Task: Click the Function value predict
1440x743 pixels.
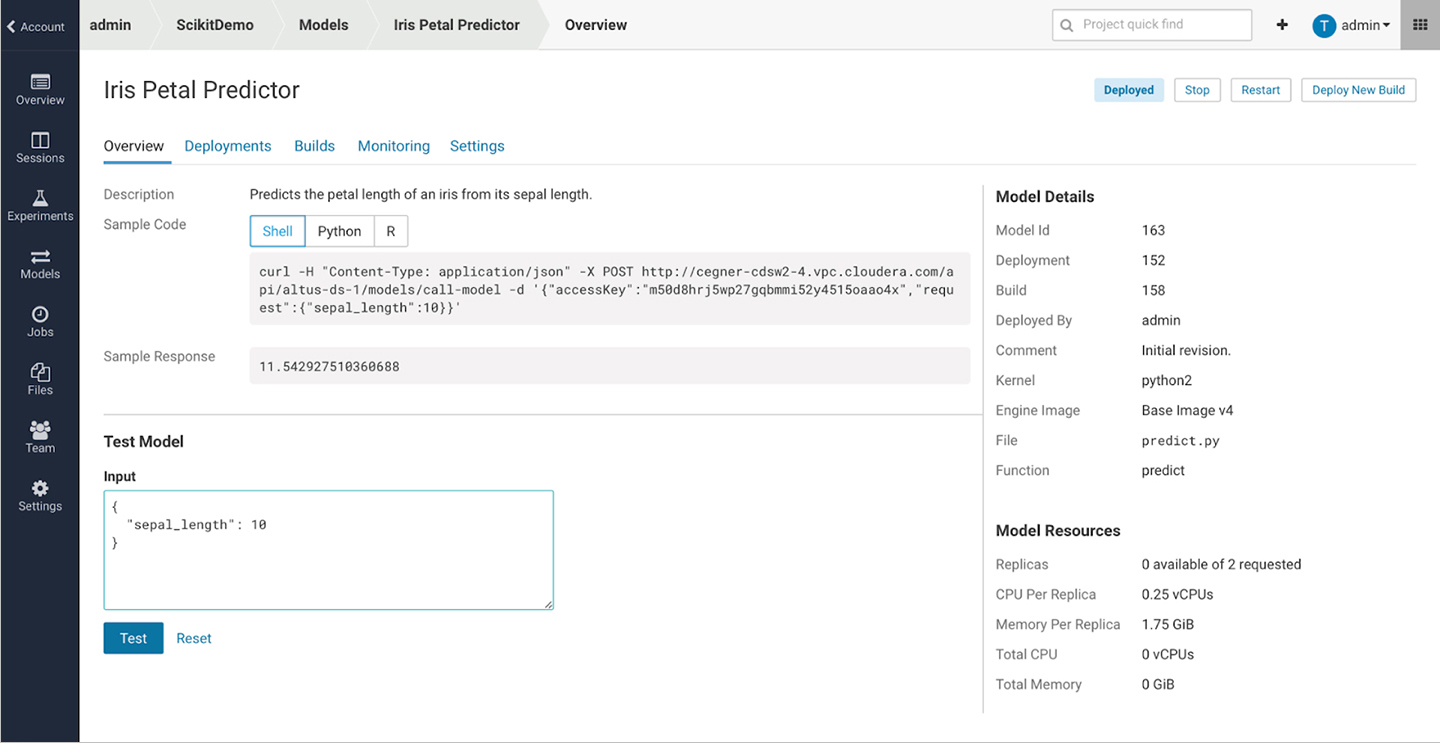Action: [1163, 470]
